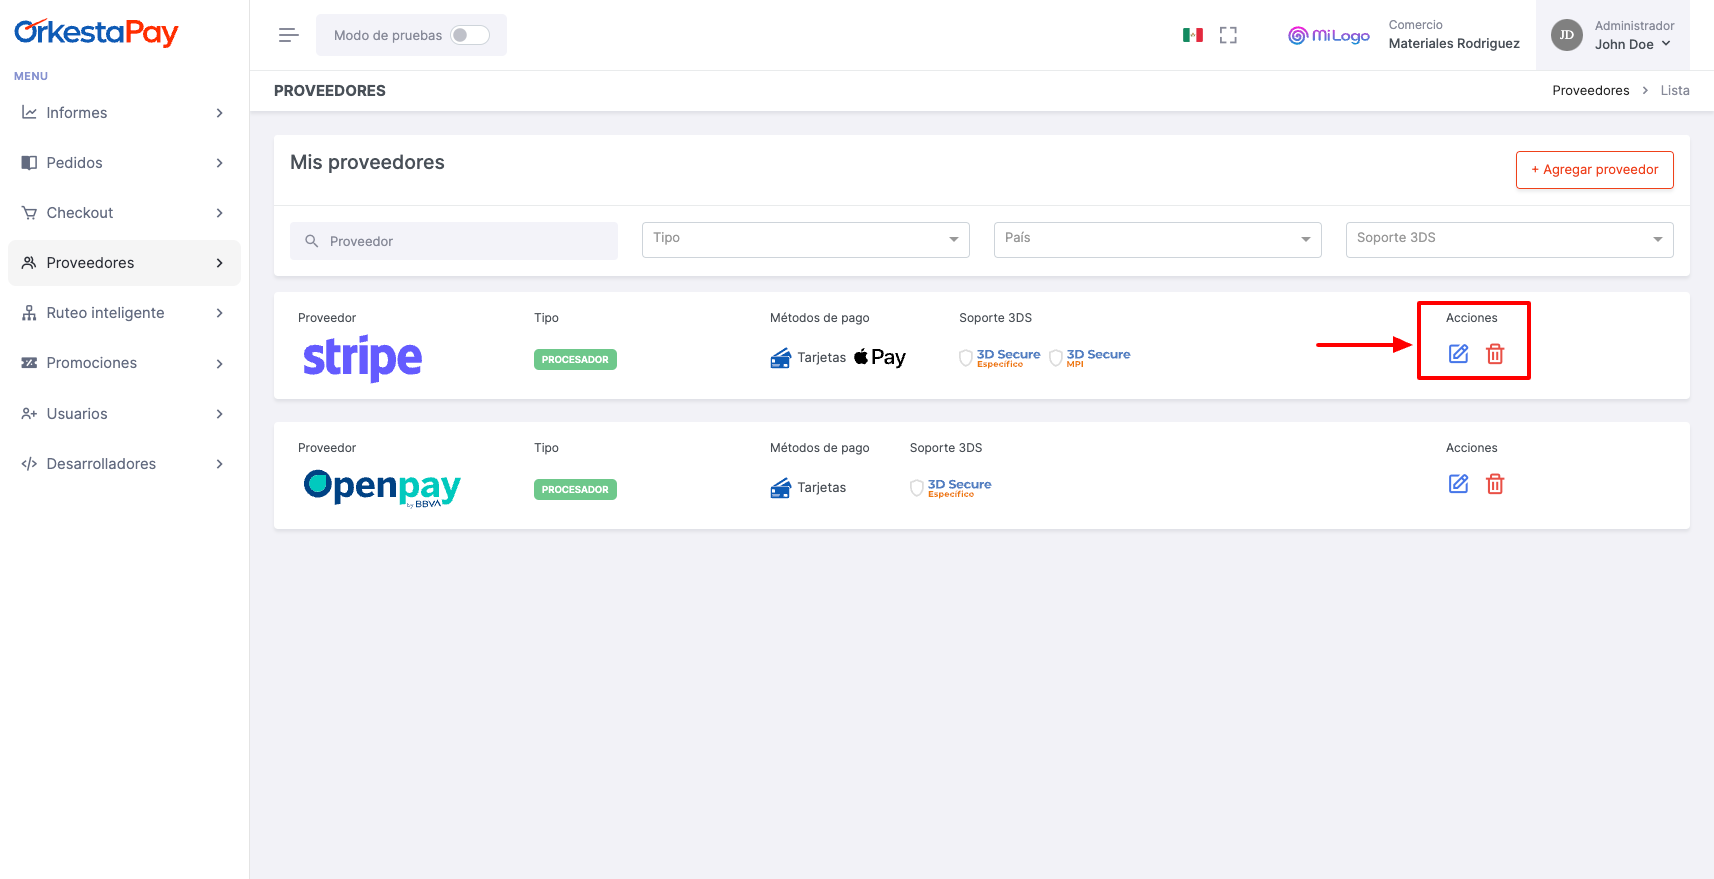Image resolution: width=1714 pixels, height=879 pixels.
Task: Click the OrkestaPay logo
Action: pos(96,33)
